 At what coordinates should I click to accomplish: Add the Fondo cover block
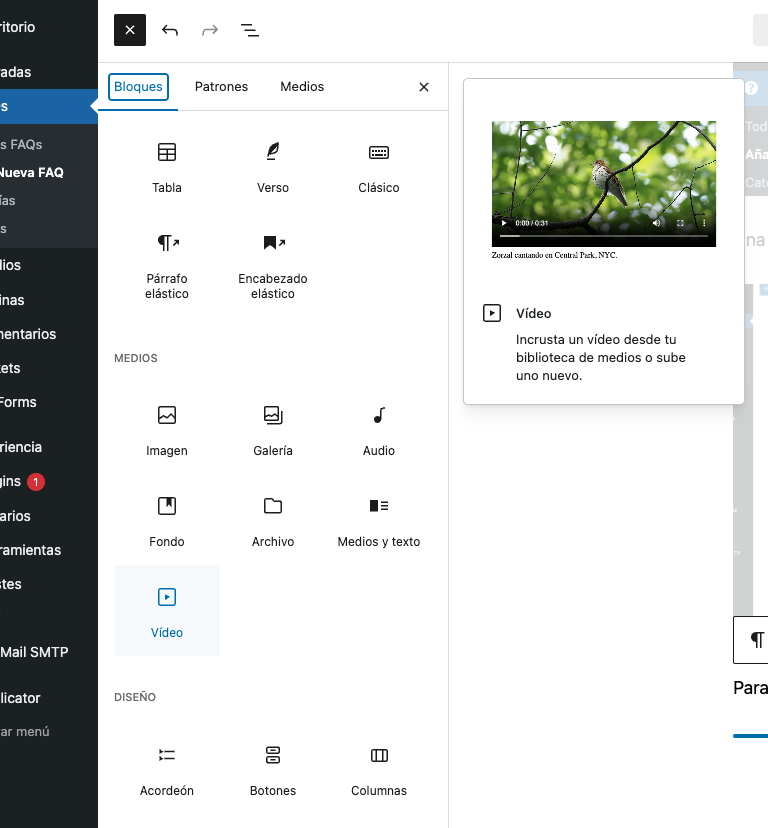167,520
